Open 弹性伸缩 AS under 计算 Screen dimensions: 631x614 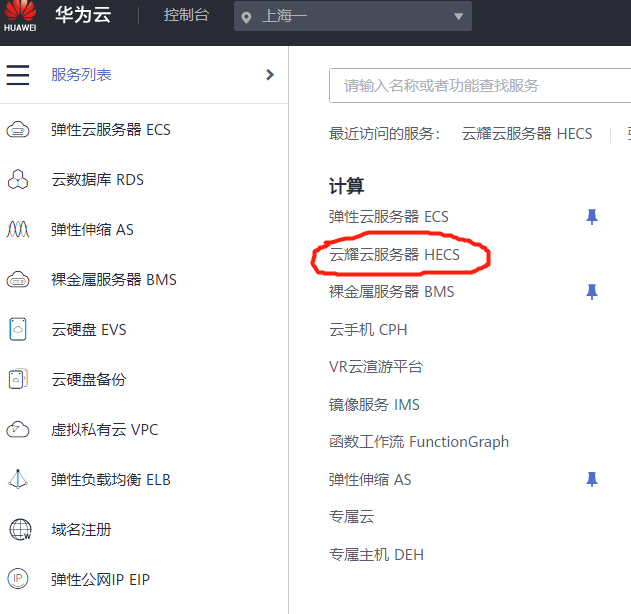370,479
